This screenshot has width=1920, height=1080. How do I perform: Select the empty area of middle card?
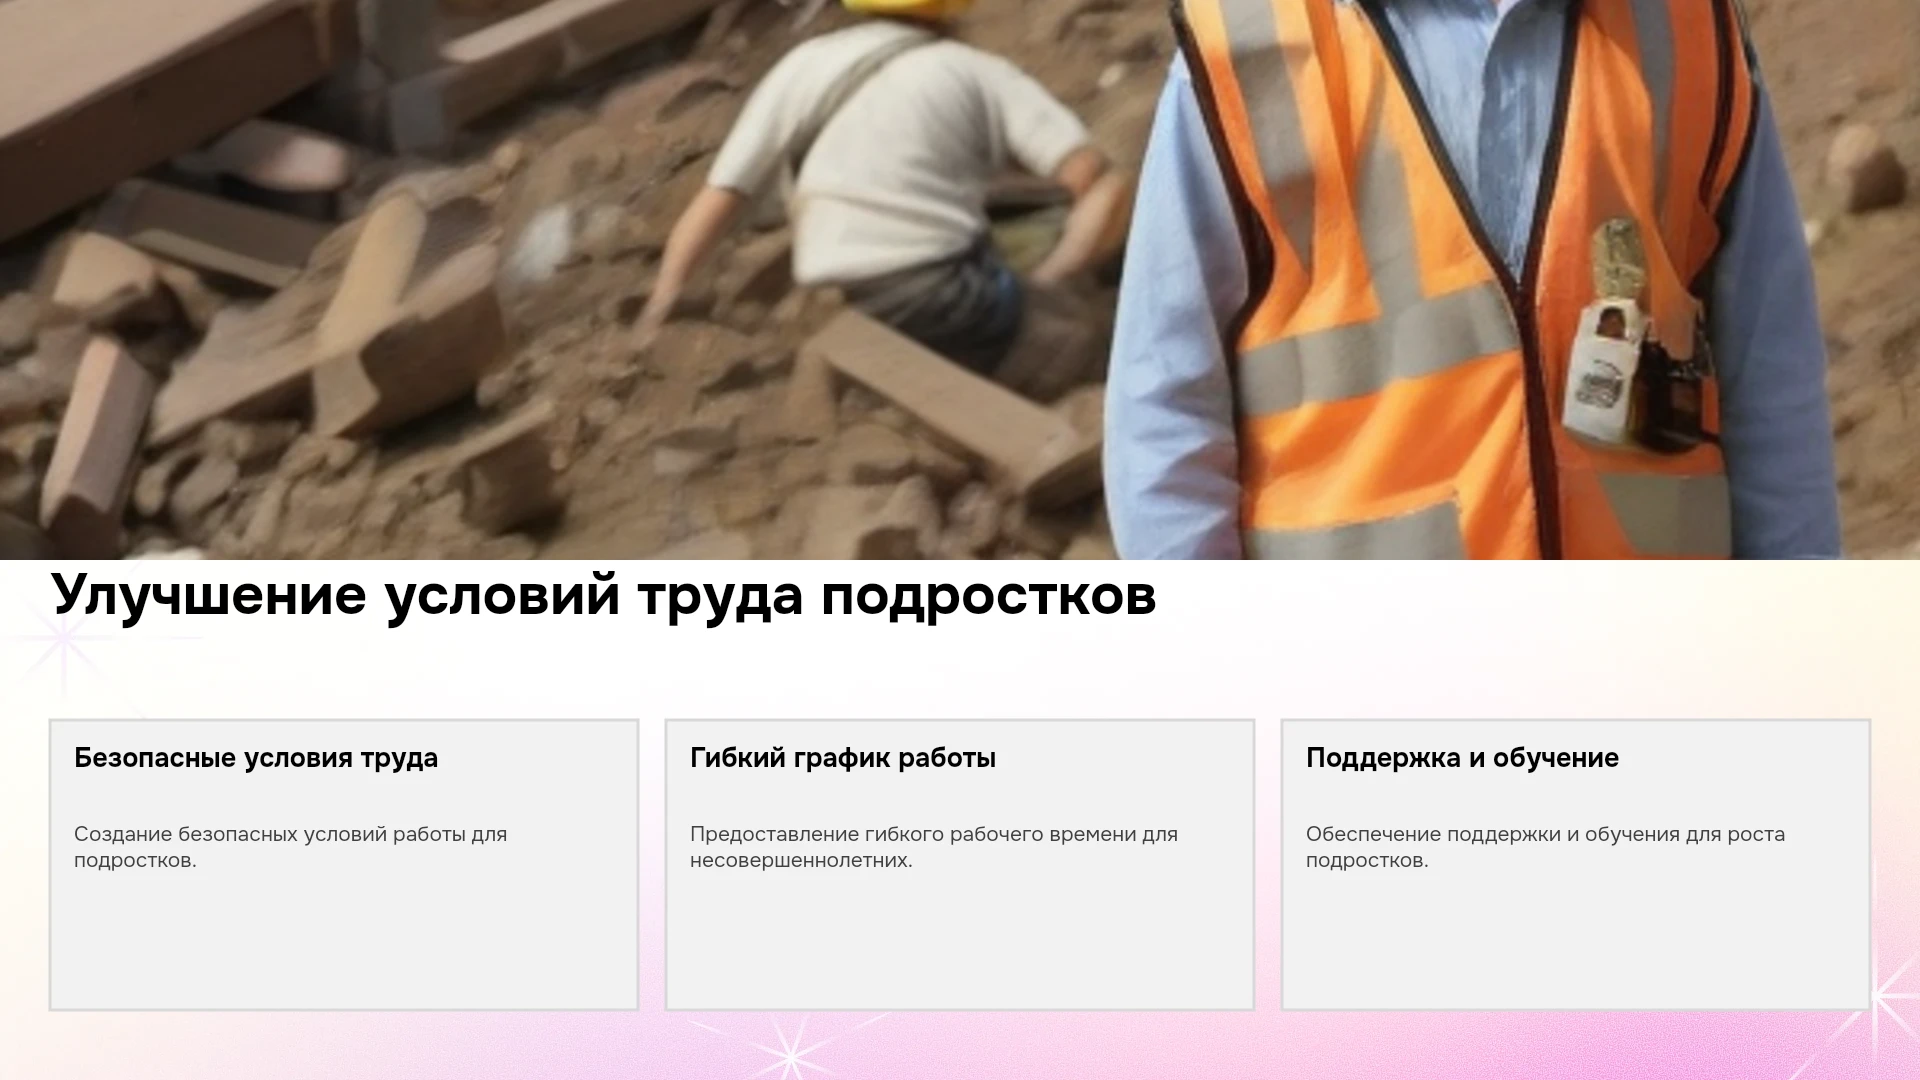click(960, 940)
